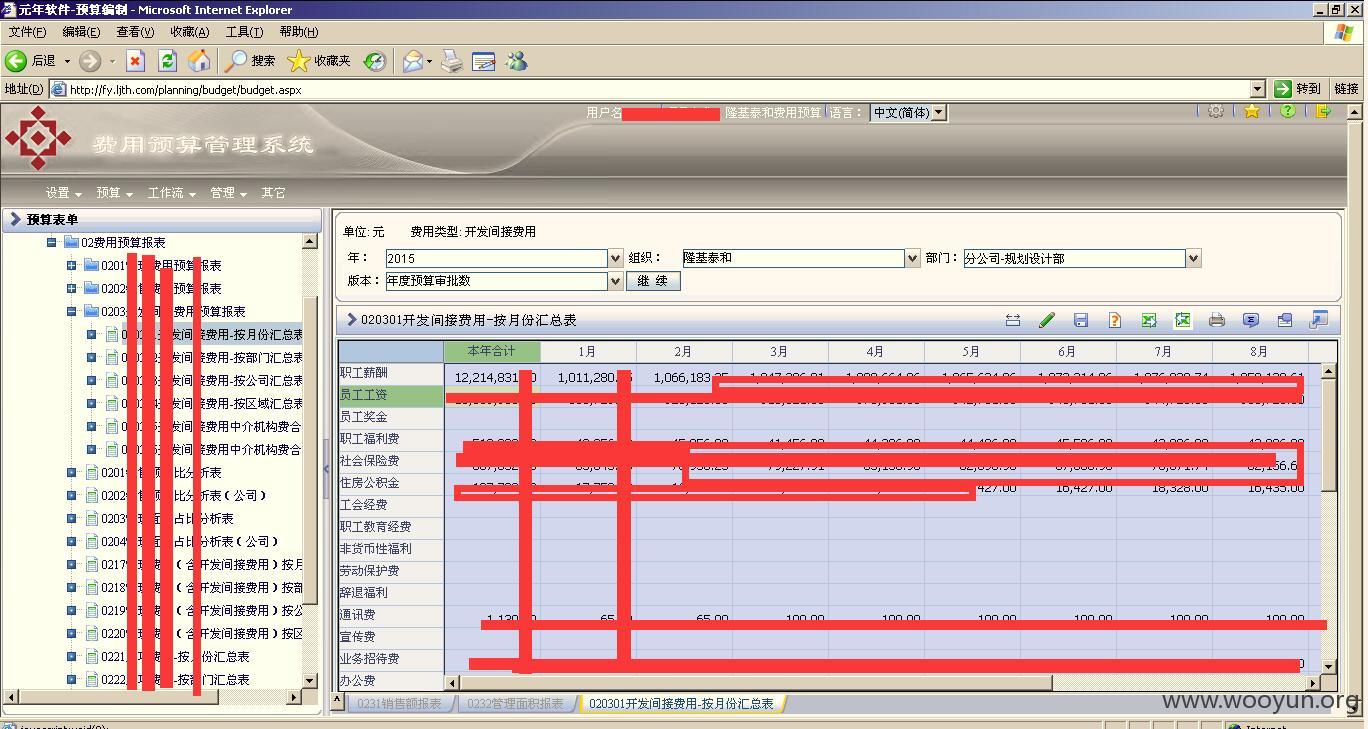Collapse the 0203 费用预算报表 subfolder
Screen dimensions: 1368x729
click(72, 311)
